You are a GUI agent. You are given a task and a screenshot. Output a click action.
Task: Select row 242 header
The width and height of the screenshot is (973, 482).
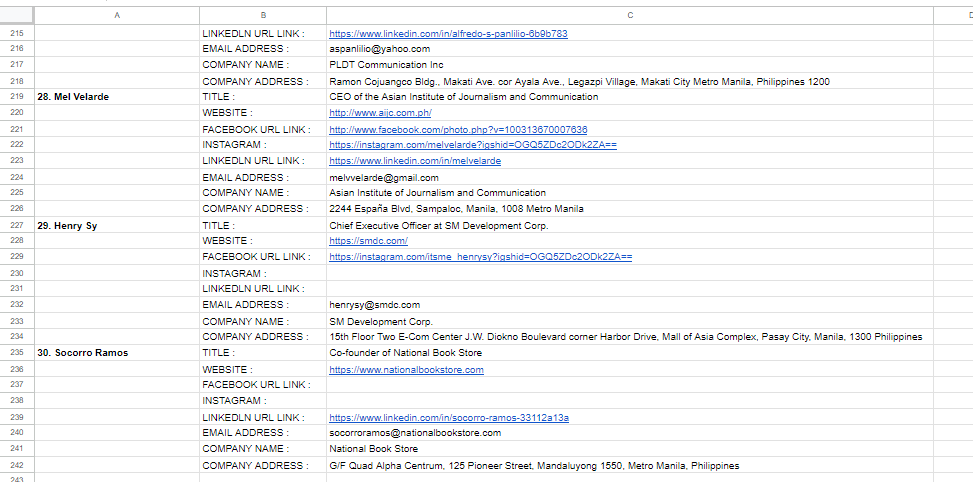[x=17, y=465]
